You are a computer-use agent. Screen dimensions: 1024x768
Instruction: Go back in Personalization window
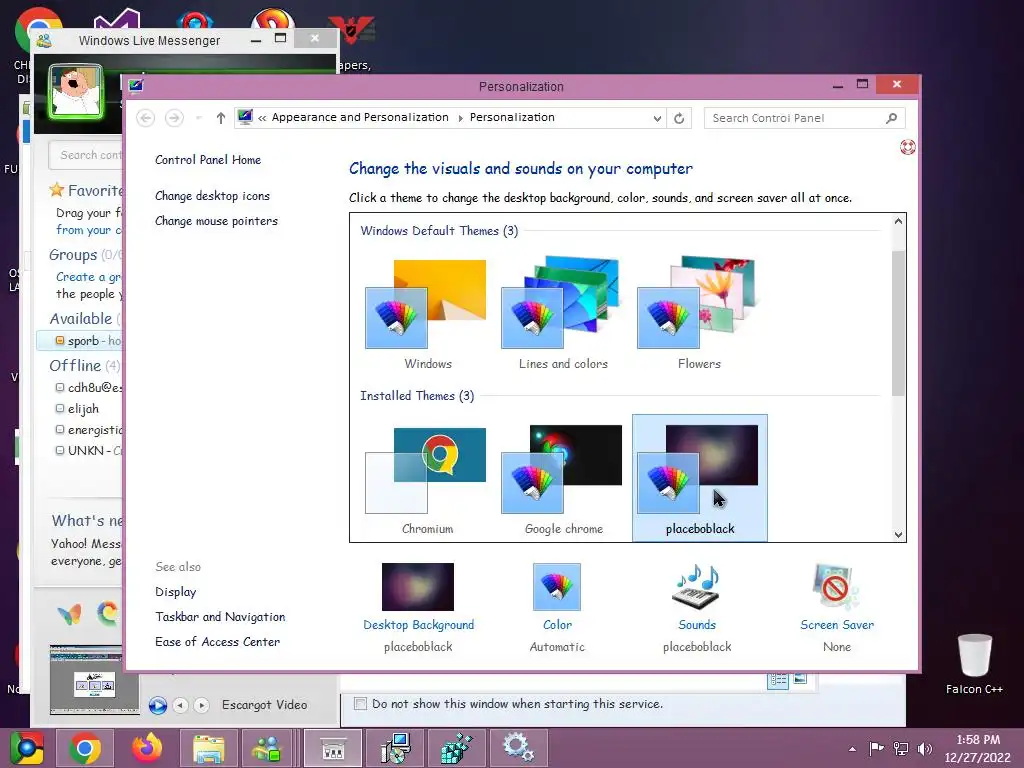click(146, 118)
